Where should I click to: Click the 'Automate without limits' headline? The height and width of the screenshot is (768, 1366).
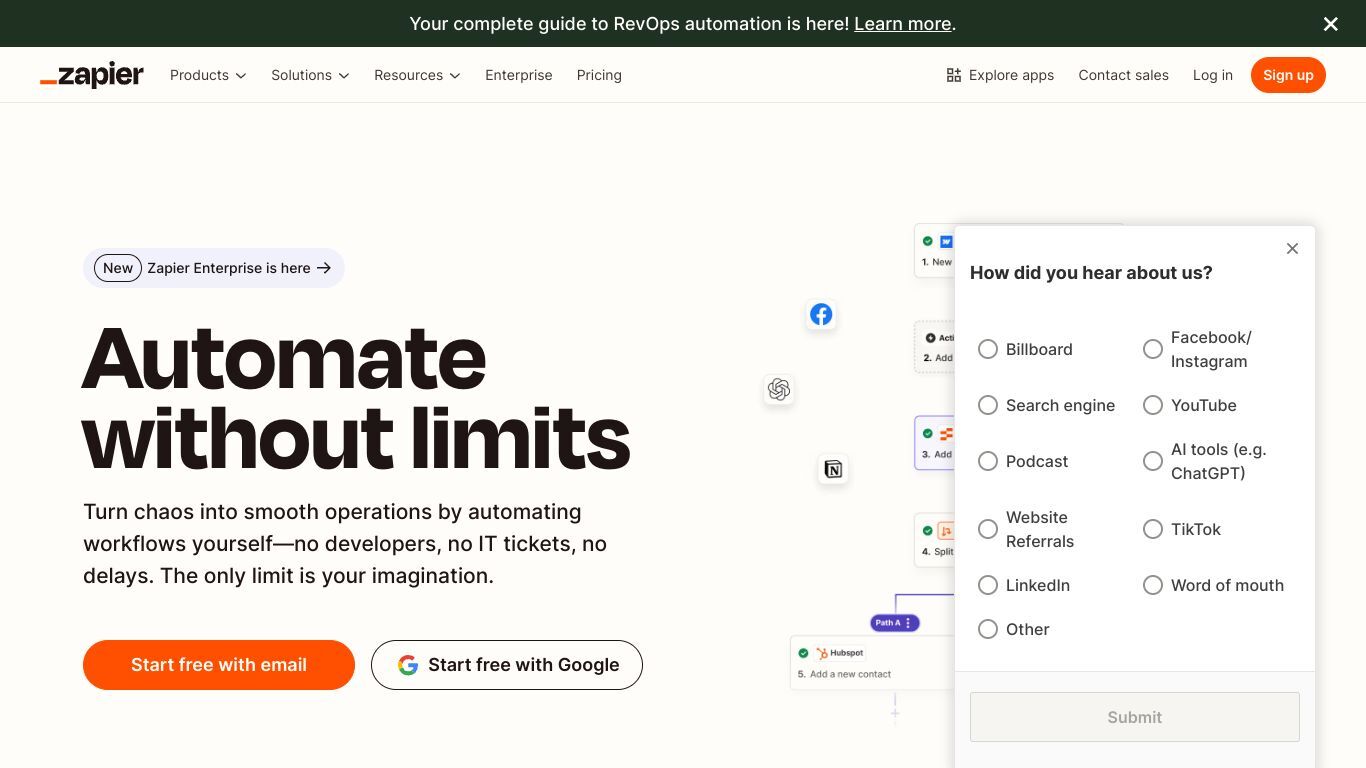pyautogui.click(x=356, y=397)
